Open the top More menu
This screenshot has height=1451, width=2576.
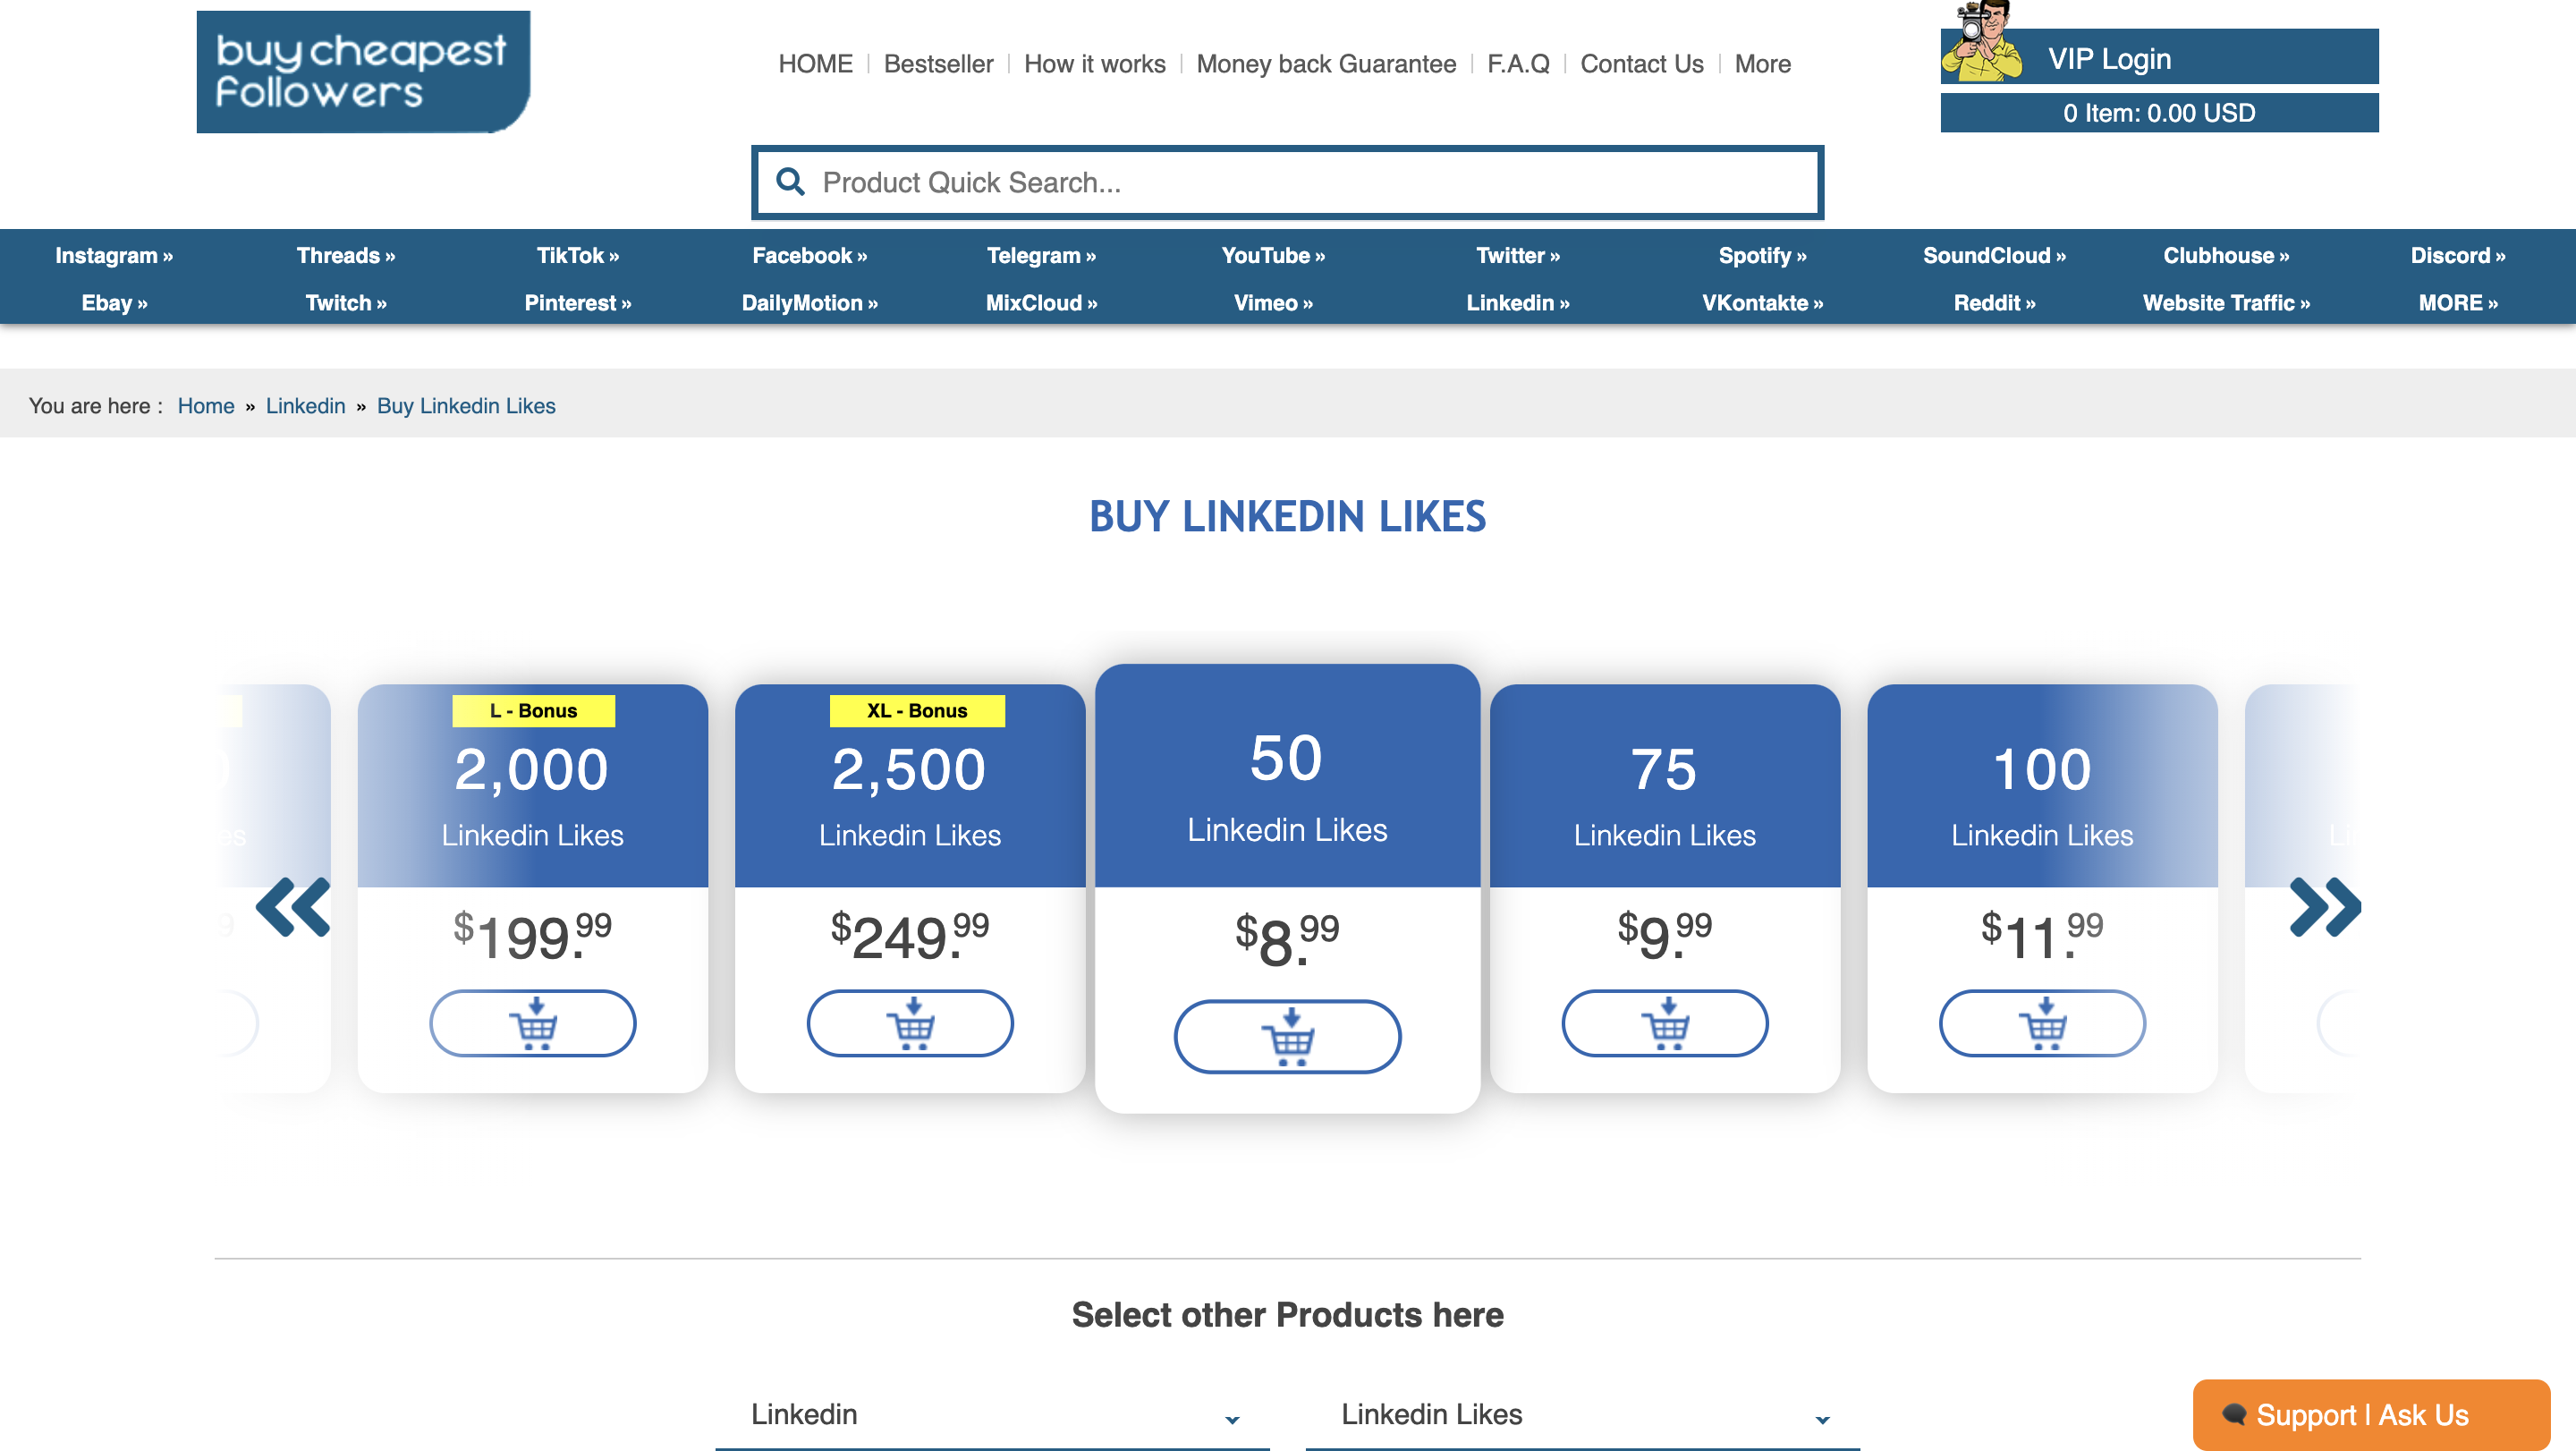tap(1762, 64)
